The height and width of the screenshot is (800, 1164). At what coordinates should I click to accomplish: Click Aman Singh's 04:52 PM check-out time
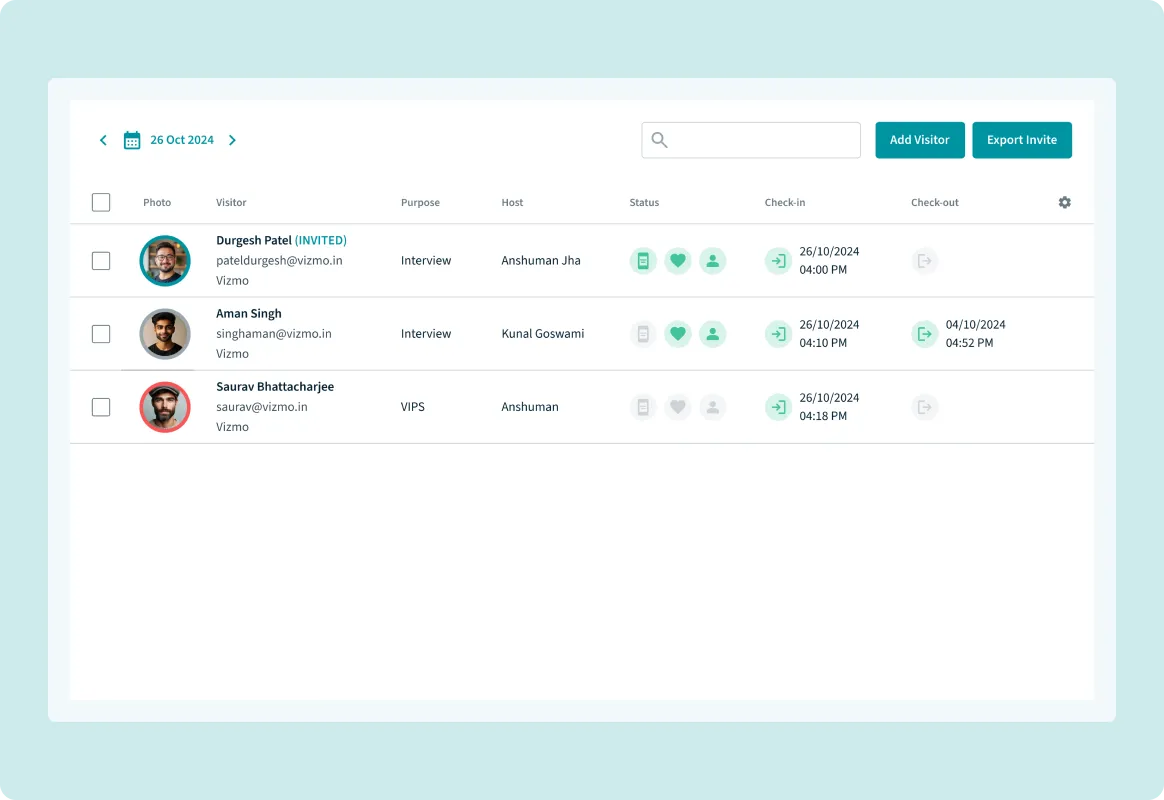[x=970, y=343]
